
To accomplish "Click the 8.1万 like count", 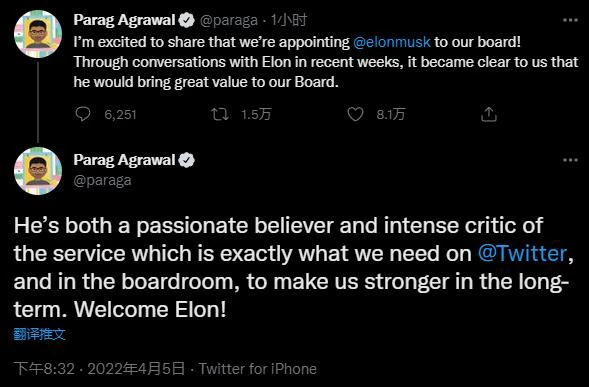I will click(391, 114).
